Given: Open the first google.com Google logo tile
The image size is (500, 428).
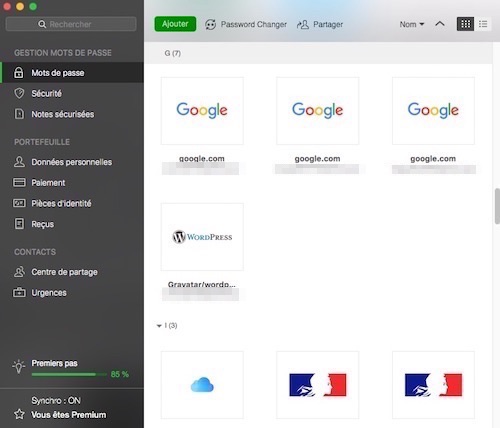Looking at the screenshot, I should click(x=202, y=111).
